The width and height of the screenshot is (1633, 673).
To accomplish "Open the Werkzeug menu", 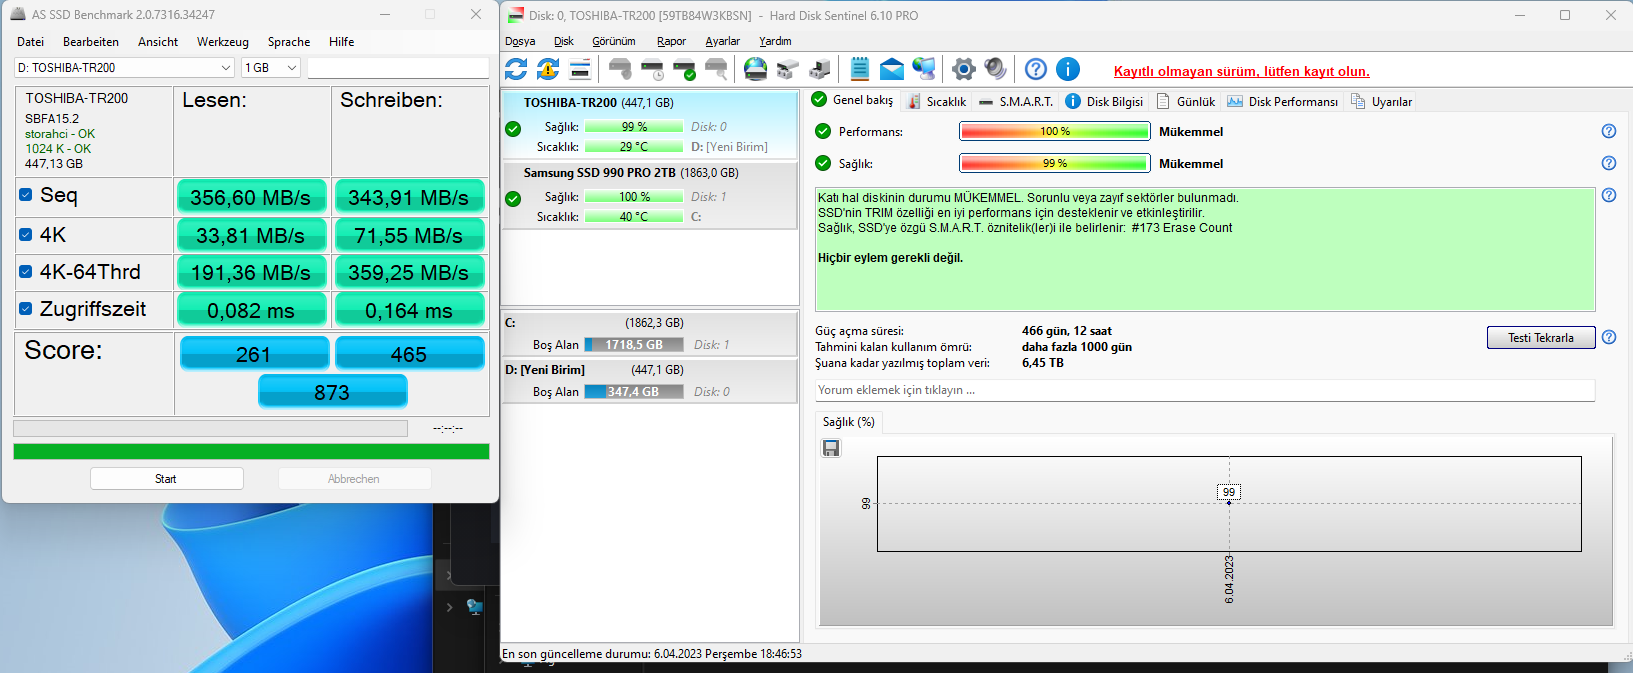I will pyautogui.click(x=223, y=42).
